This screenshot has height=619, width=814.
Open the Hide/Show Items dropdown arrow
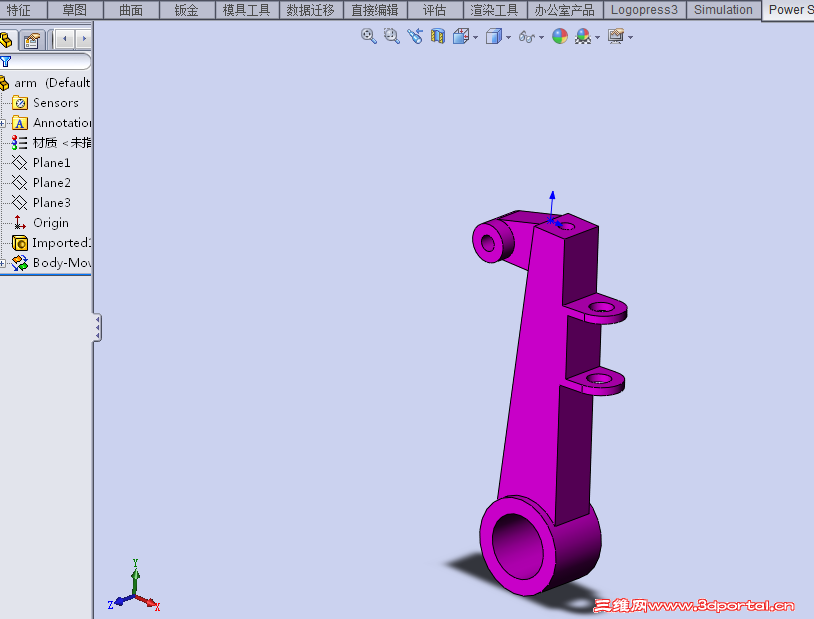point(541,37)
